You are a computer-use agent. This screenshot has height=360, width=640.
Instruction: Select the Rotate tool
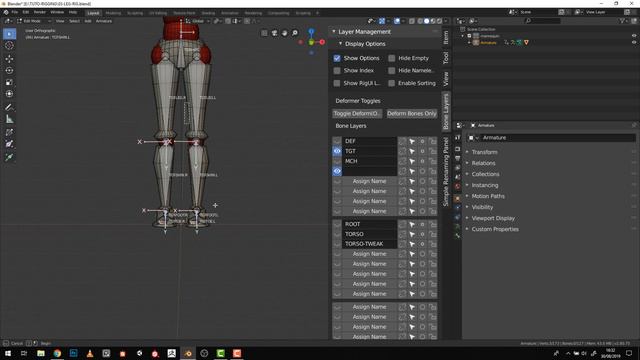(x=9, y=71)
